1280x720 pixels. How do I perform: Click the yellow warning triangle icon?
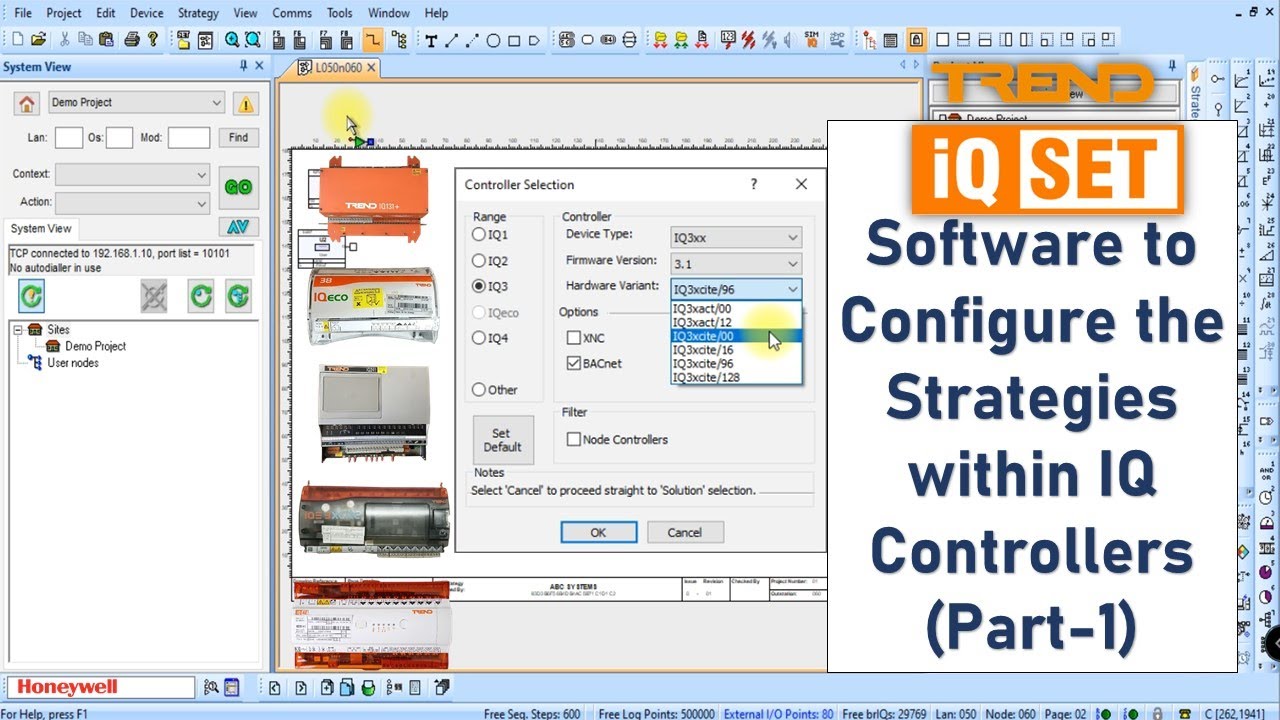coord(245,103)
